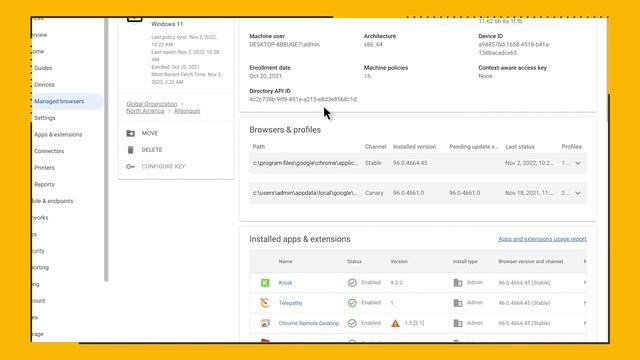Image resolution: width=640 pixels, height=360 pixels.
Task: Open the North America breadcrumb link
Action: [145, 111]
